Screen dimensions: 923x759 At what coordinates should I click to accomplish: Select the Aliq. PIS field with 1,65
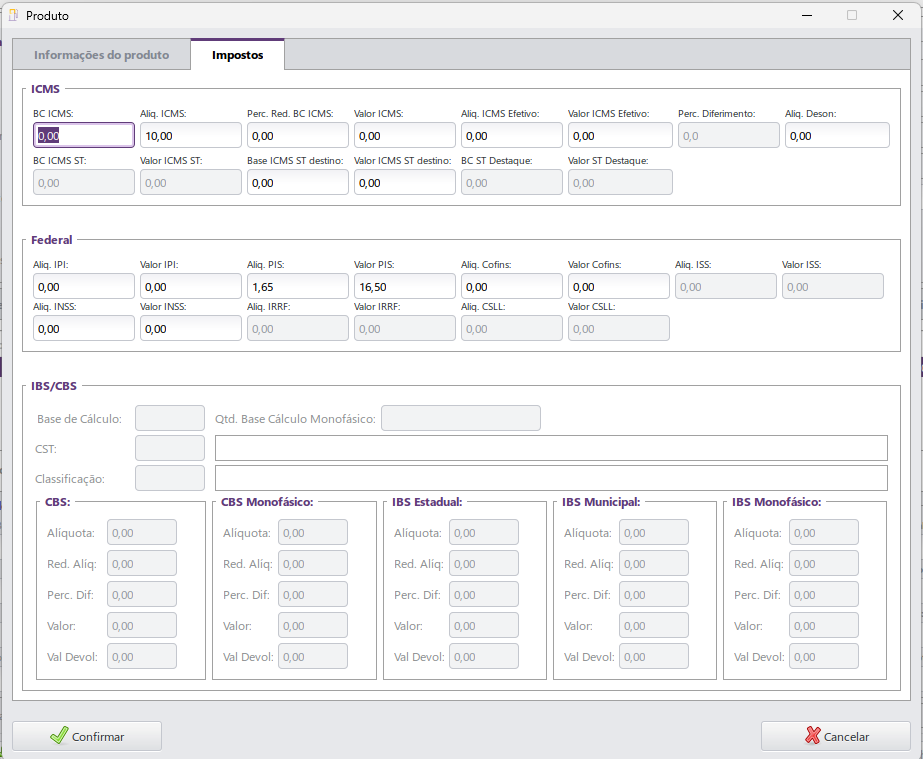(x=297, y=287)
